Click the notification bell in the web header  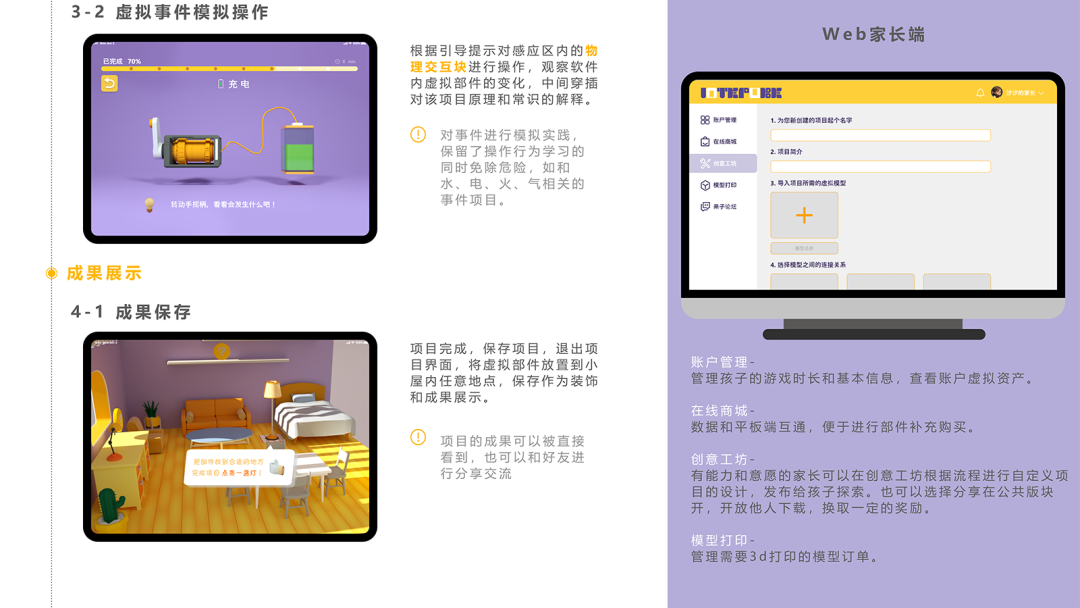pos(980,92)
